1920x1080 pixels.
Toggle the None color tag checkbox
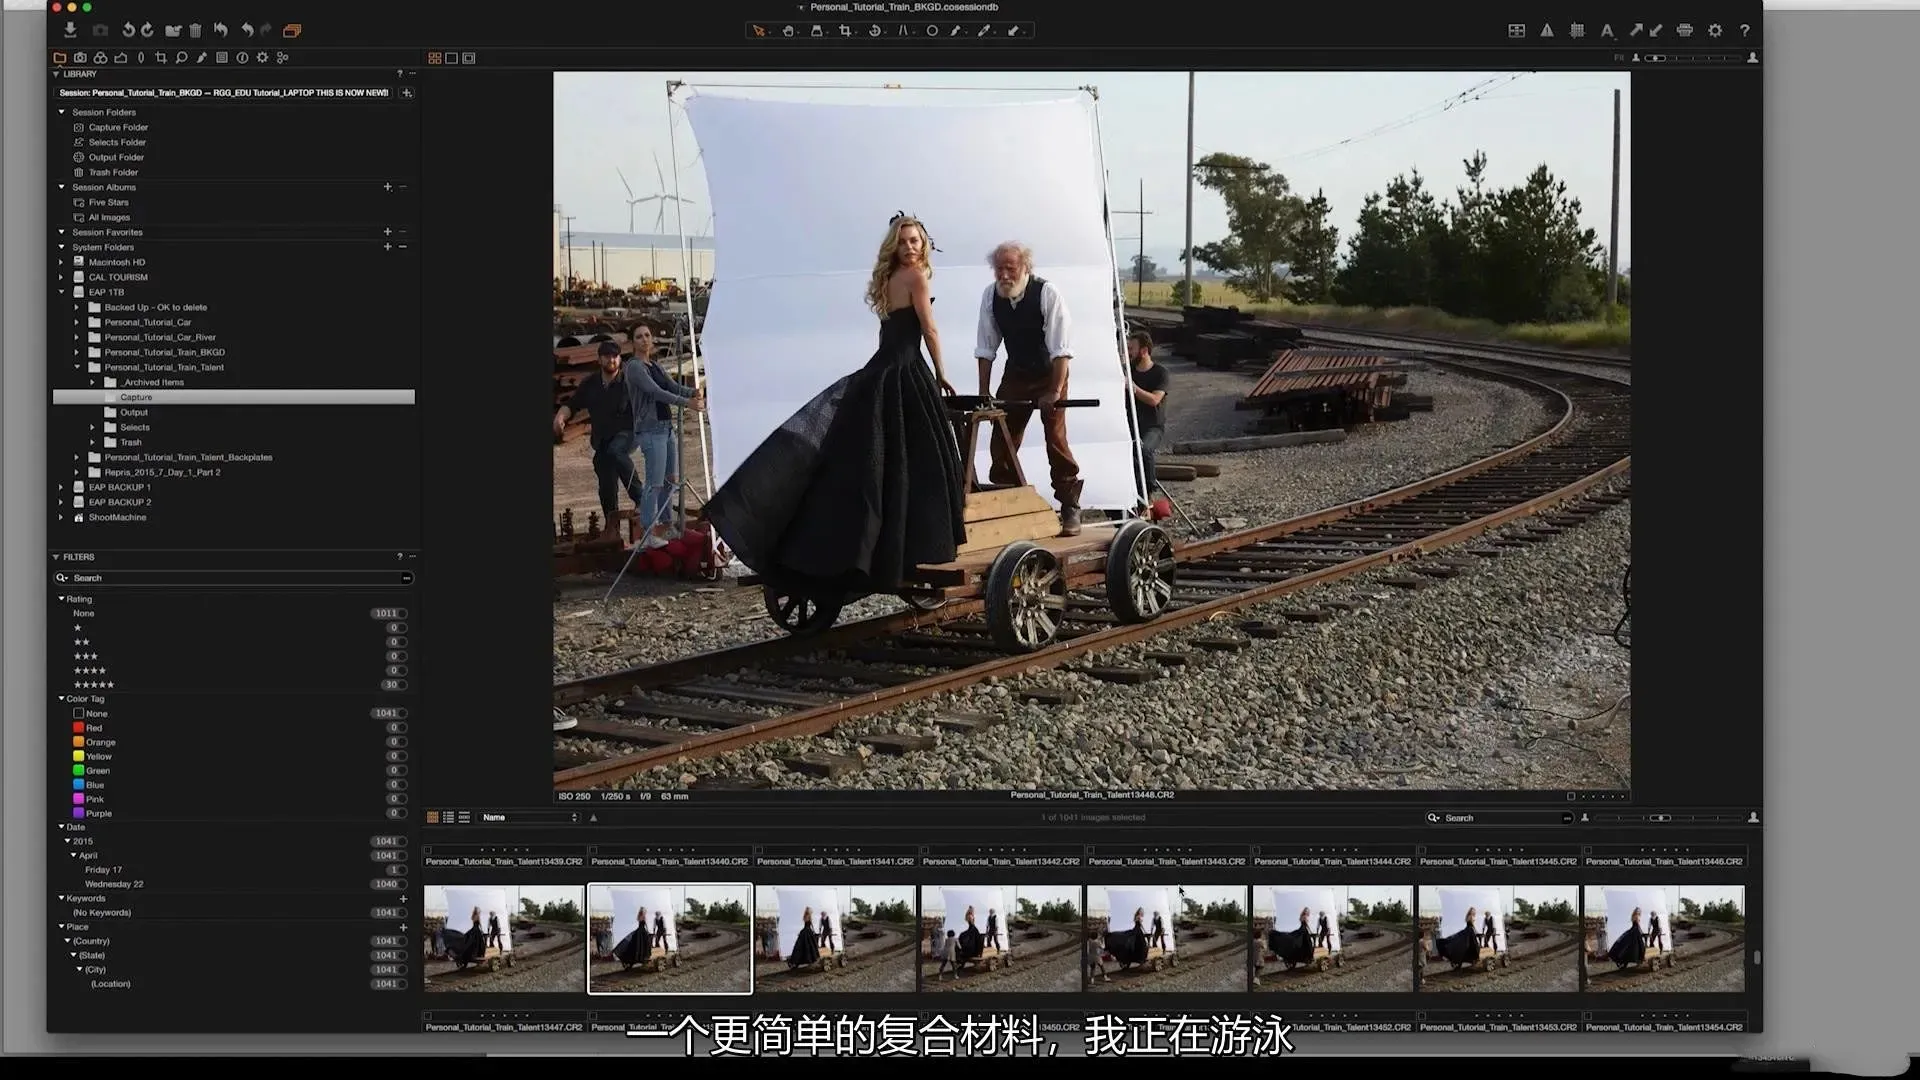[x=79, y=713]
